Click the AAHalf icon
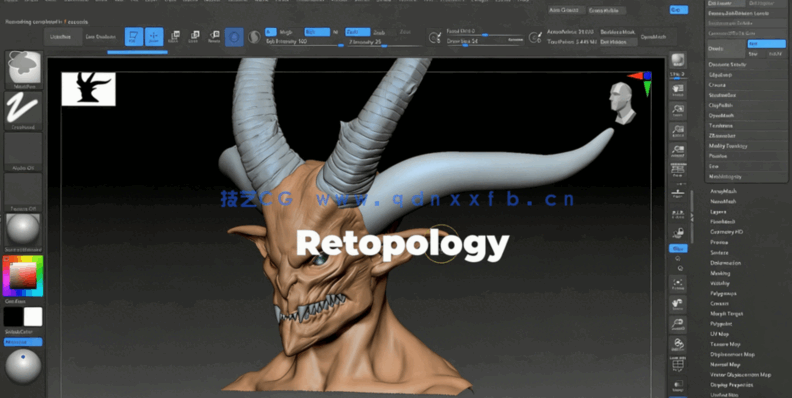 click(677, 151)
